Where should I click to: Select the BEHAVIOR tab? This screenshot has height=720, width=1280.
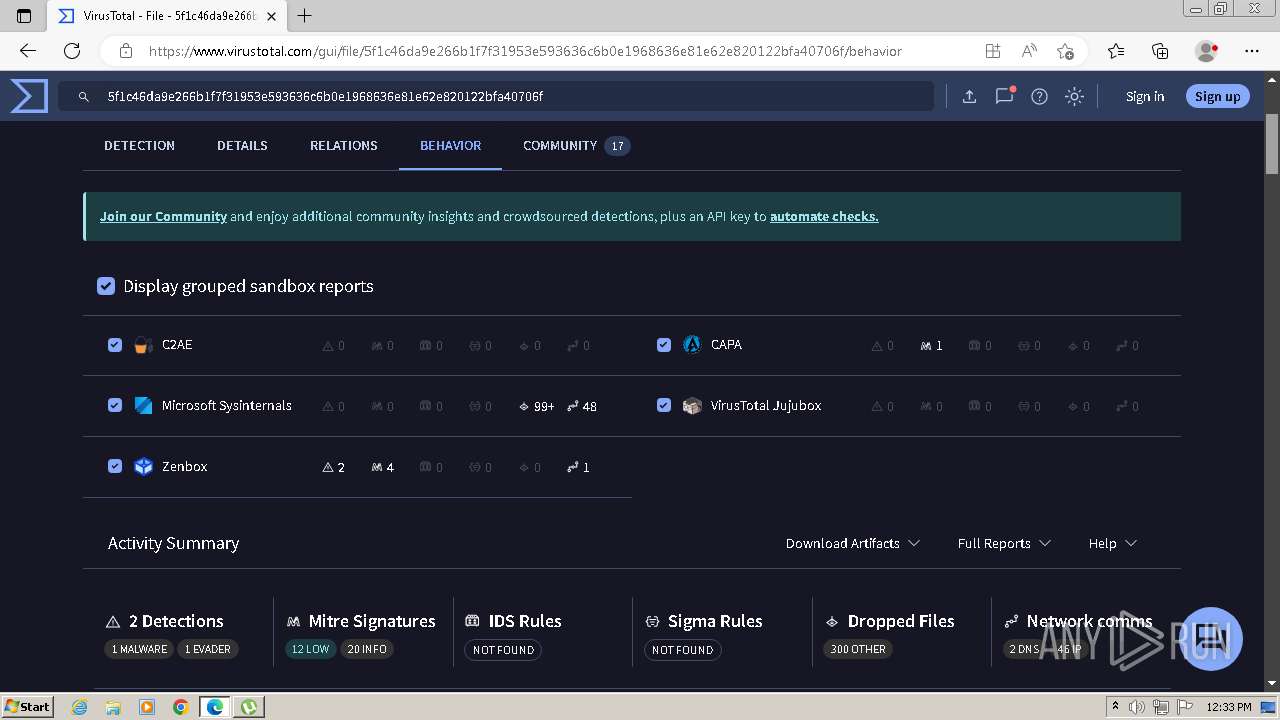click(x=450, y=146)
